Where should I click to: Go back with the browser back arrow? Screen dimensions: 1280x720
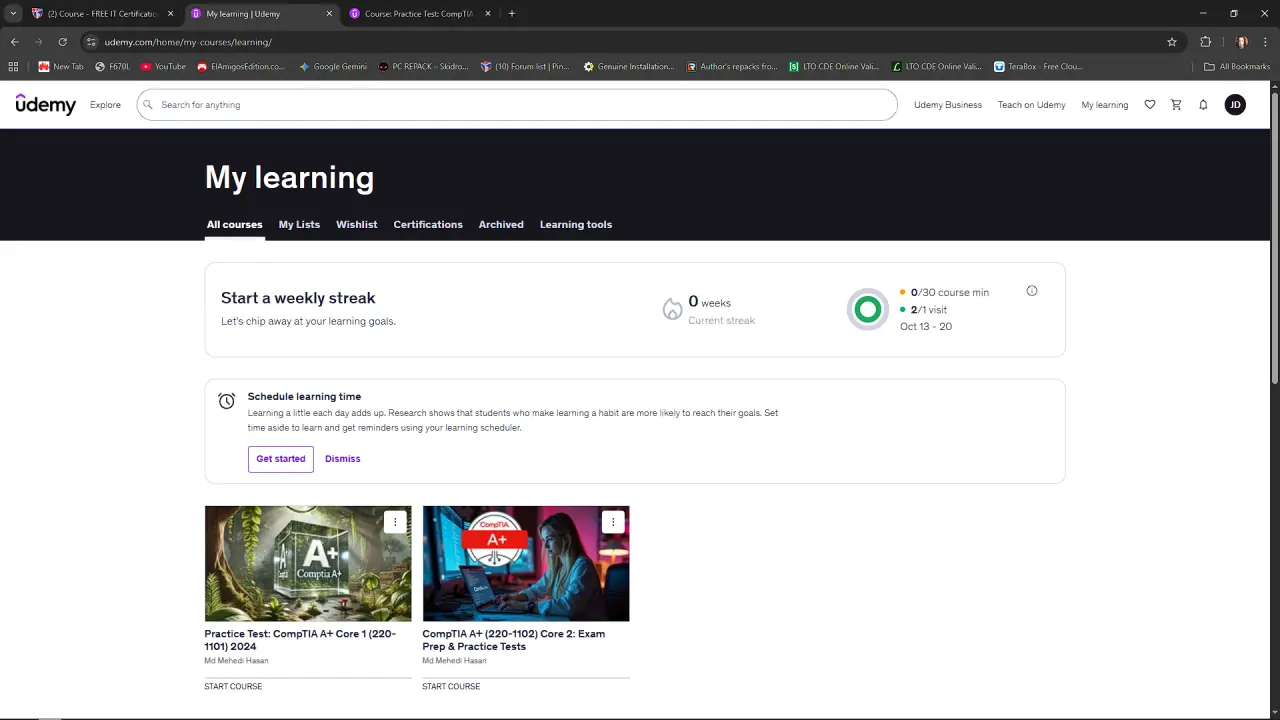pyautogui.click(x=15, y=42)
